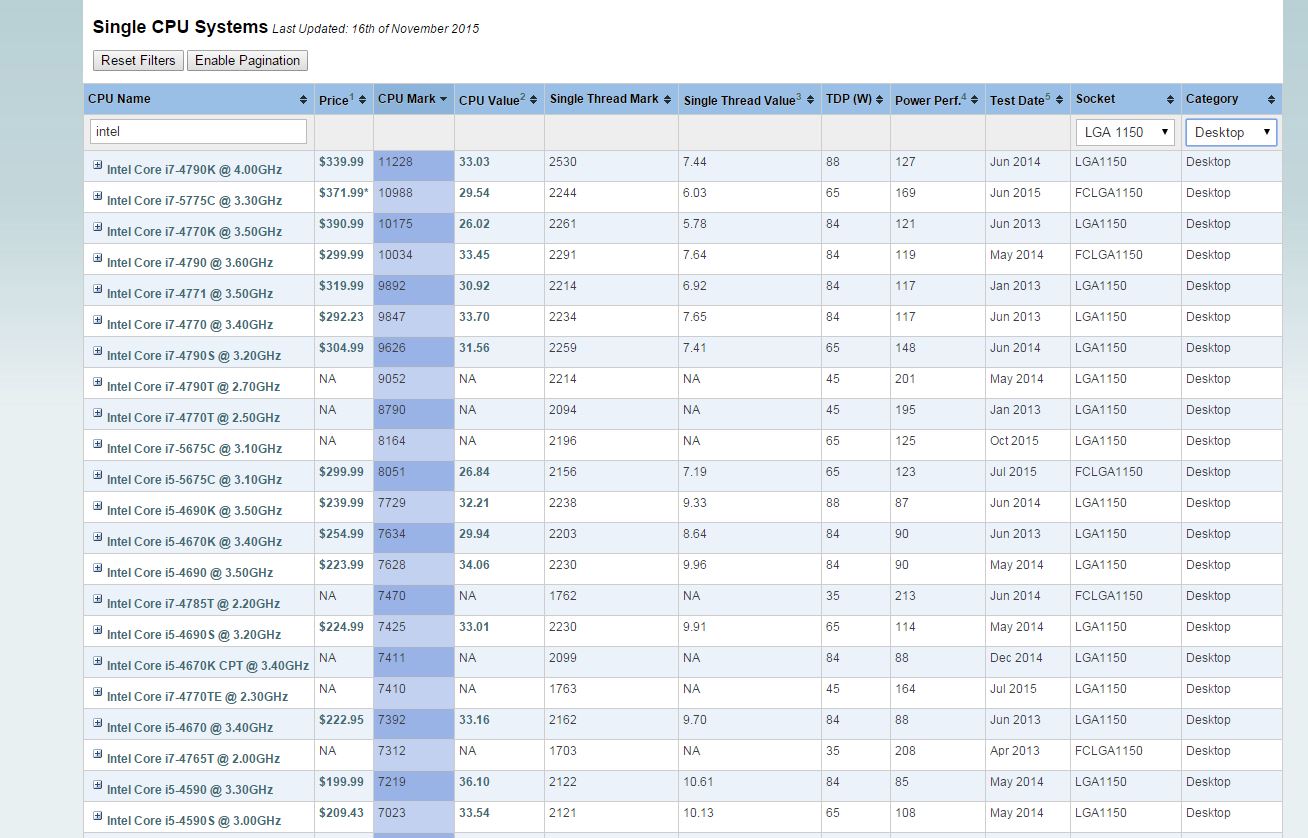Follow the $199.99 price link
Image resolution: width=1308 pixels, height=838 pixels.
tap(341, 782)
